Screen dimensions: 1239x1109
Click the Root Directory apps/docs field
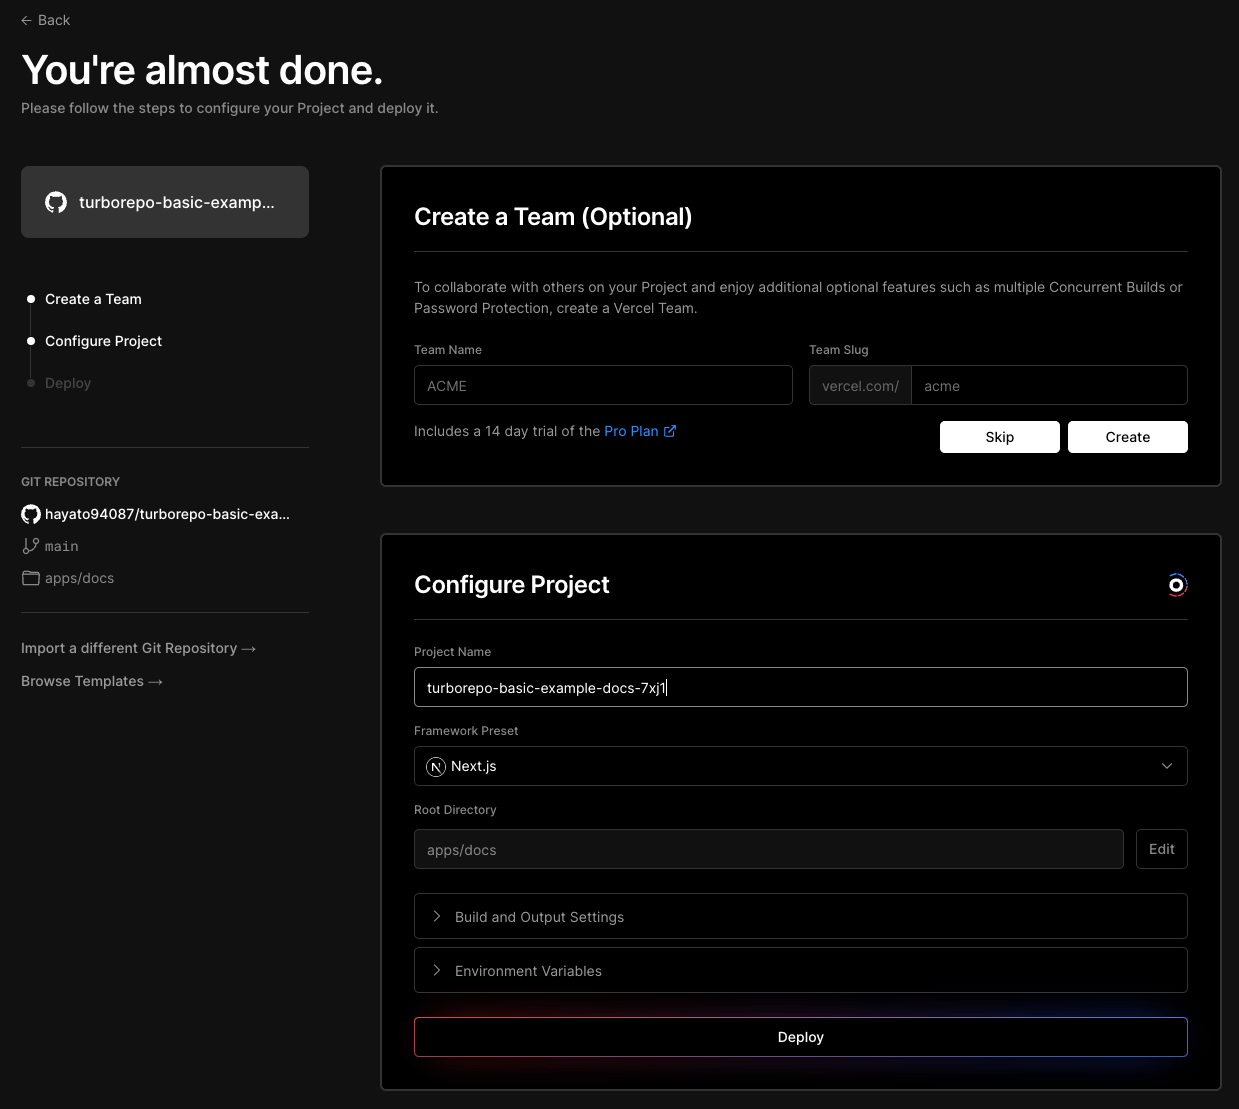click(769, 849)
